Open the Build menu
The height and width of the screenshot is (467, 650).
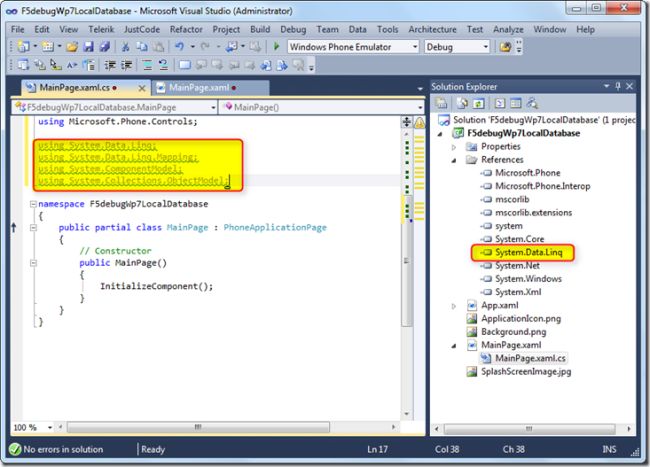(260, 29)
